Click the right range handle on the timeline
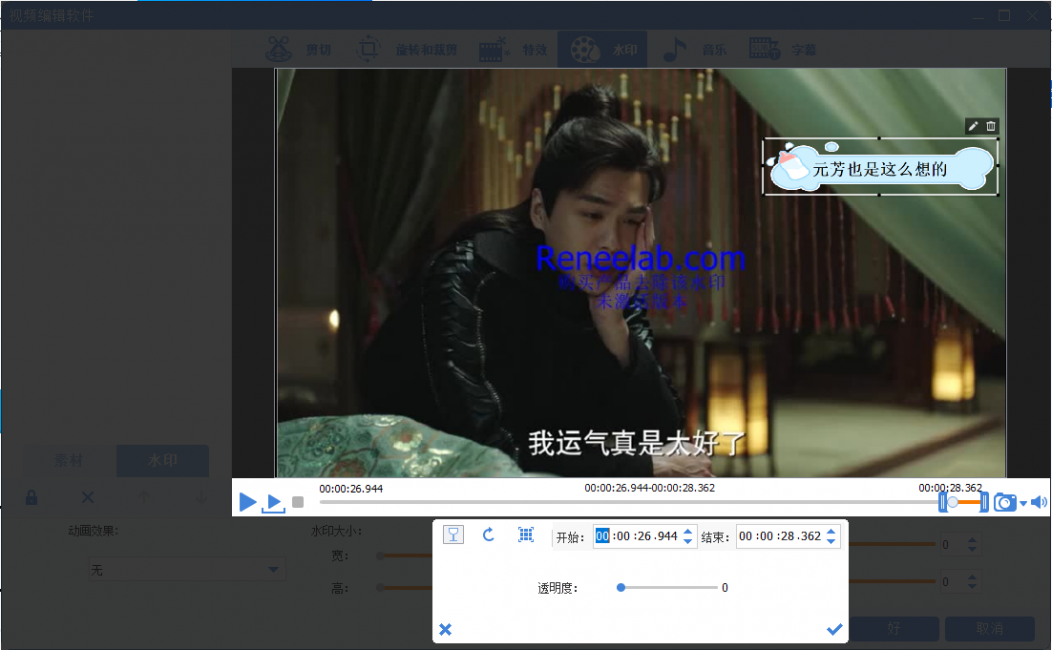 984,502
